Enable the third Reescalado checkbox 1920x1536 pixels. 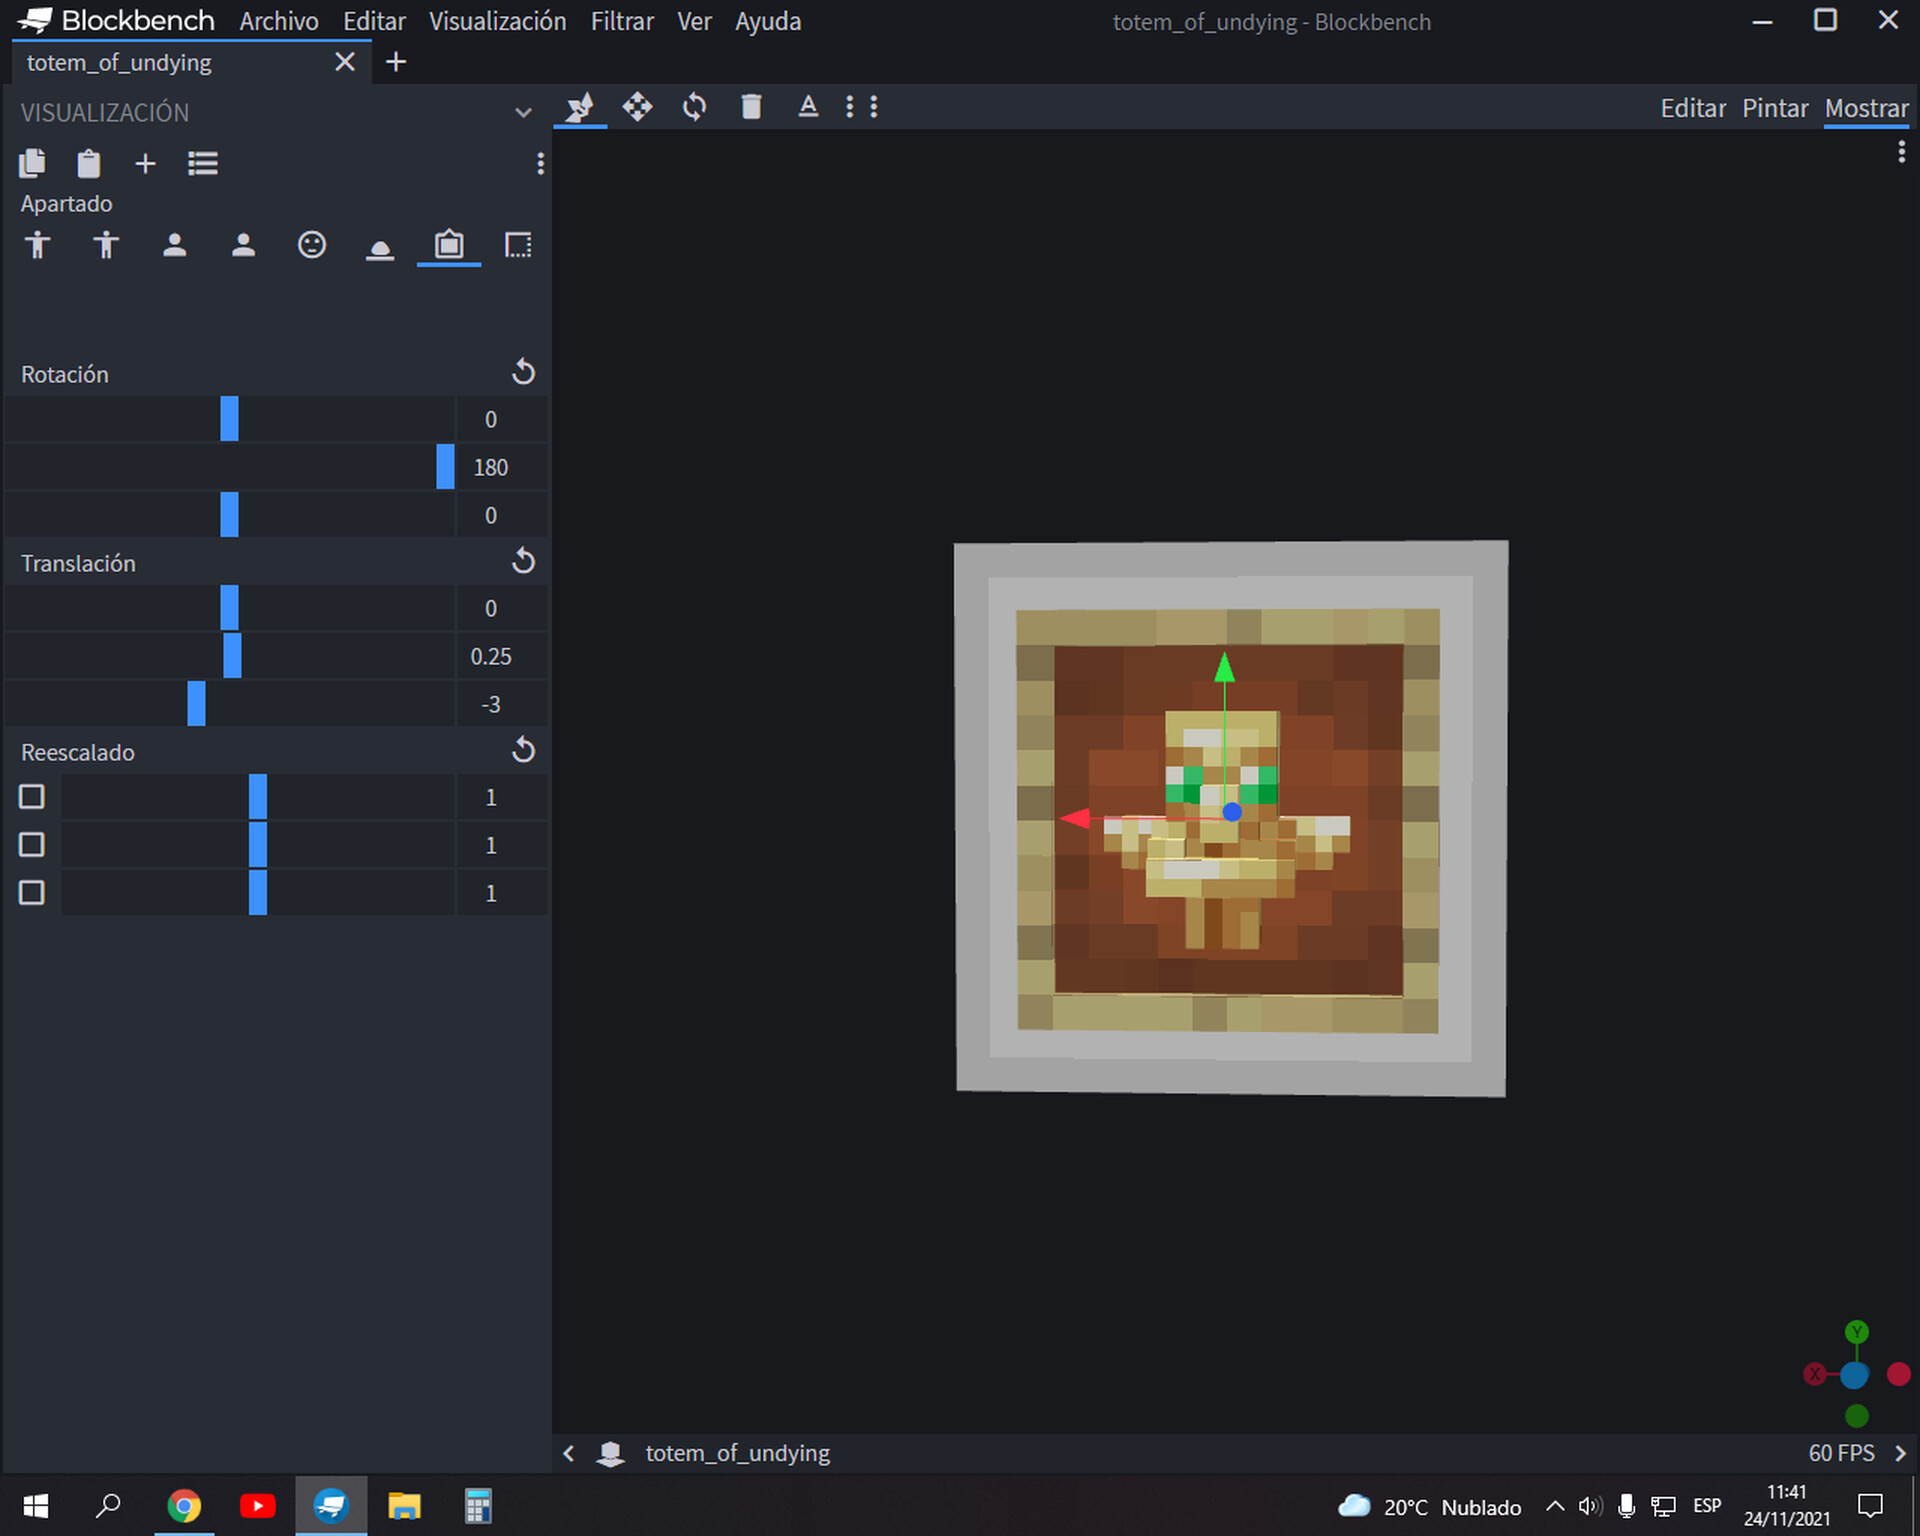pyautogui.click(x=31, y=892)
